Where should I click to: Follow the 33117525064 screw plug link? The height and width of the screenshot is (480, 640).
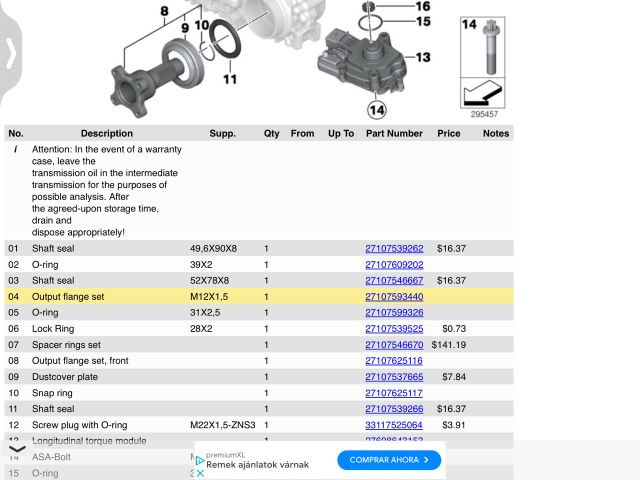coord(394,425)
